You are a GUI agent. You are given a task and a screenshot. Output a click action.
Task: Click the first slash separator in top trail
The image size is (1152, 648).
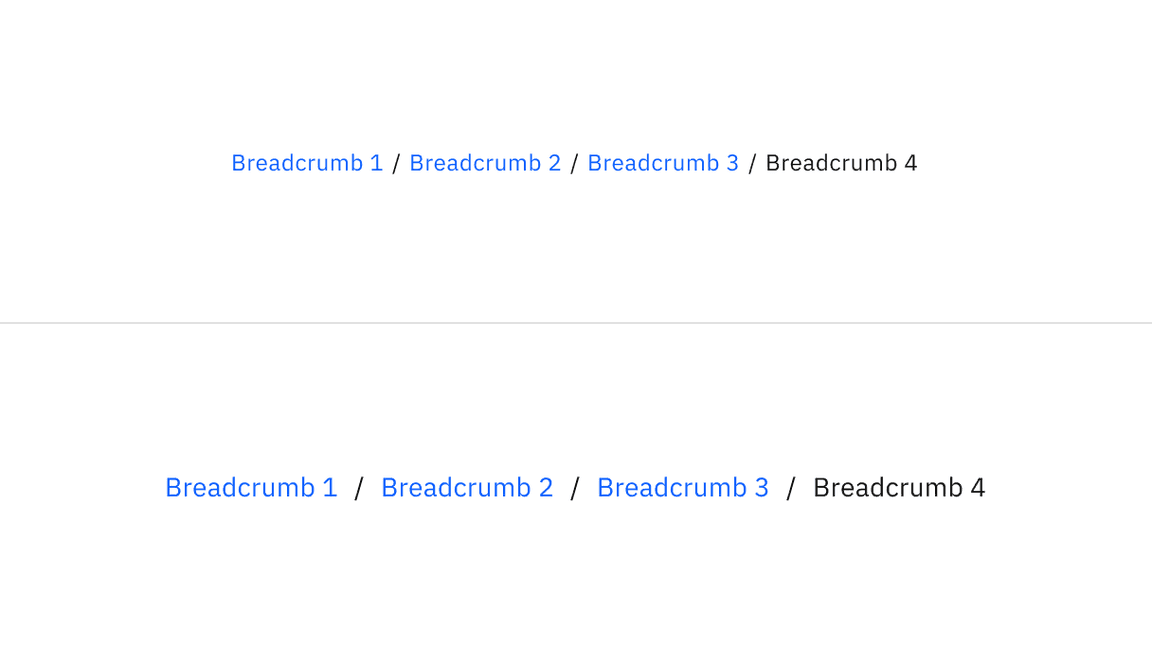[396, 162]
